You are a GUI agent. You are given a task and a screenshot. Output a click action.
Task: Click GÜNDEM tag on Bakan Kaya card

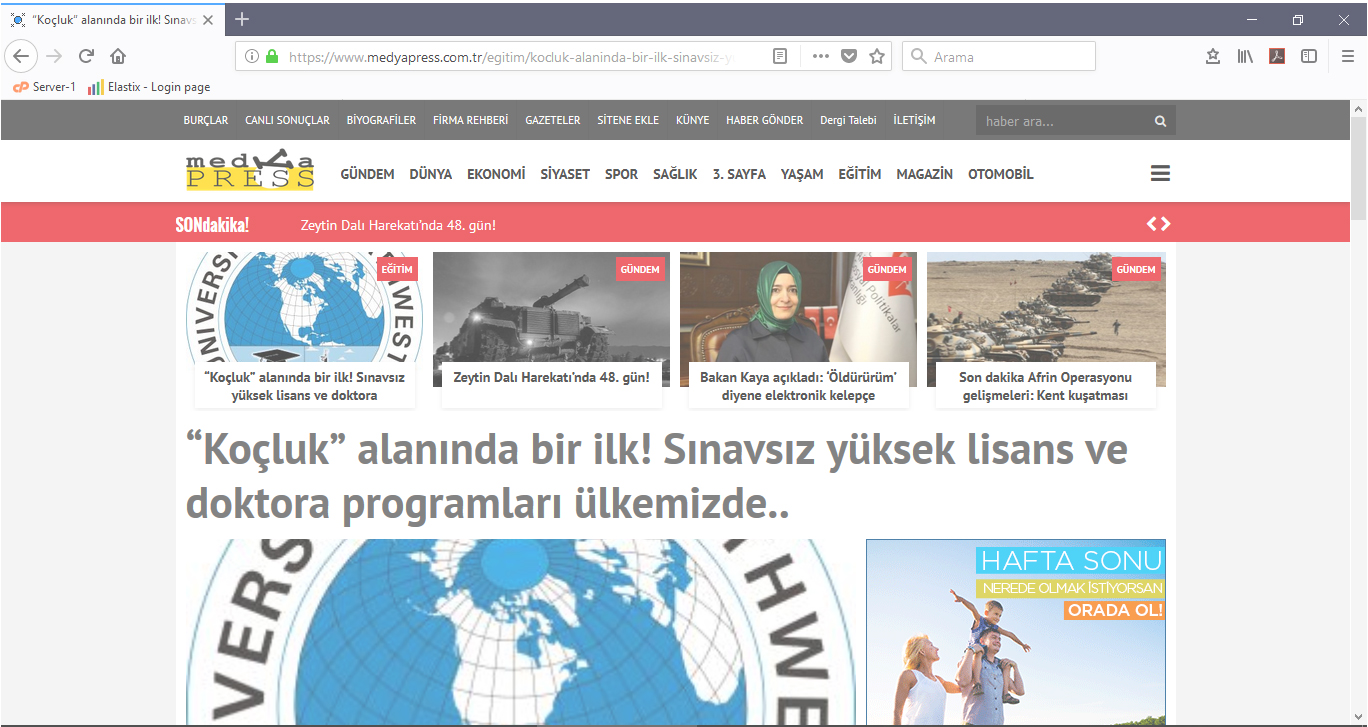click(886, 269)
